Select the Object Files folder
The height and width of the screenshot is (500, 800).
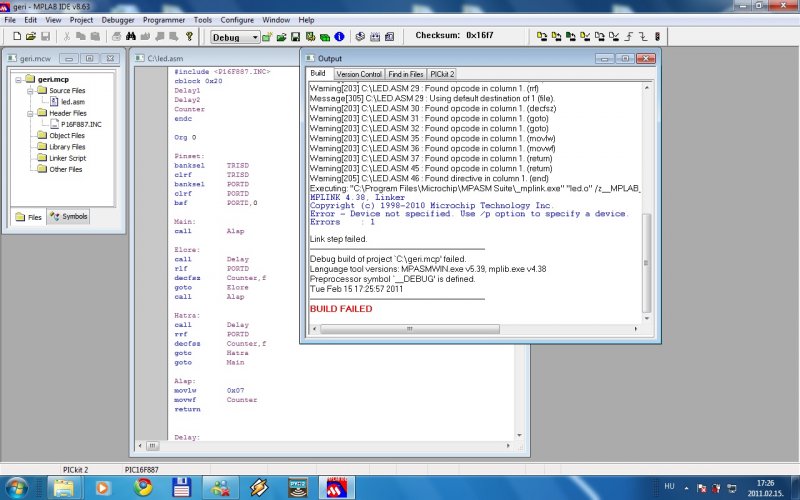click(x=61, y=136)
